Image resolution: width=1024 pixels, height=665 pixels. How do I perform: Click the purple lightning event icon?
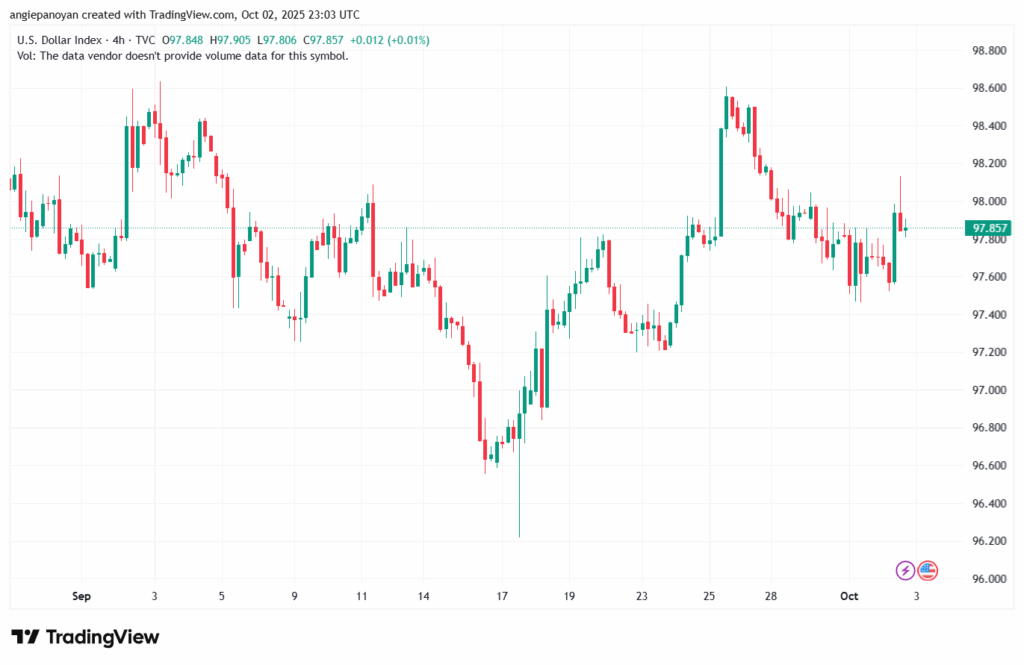click(903, 570)
